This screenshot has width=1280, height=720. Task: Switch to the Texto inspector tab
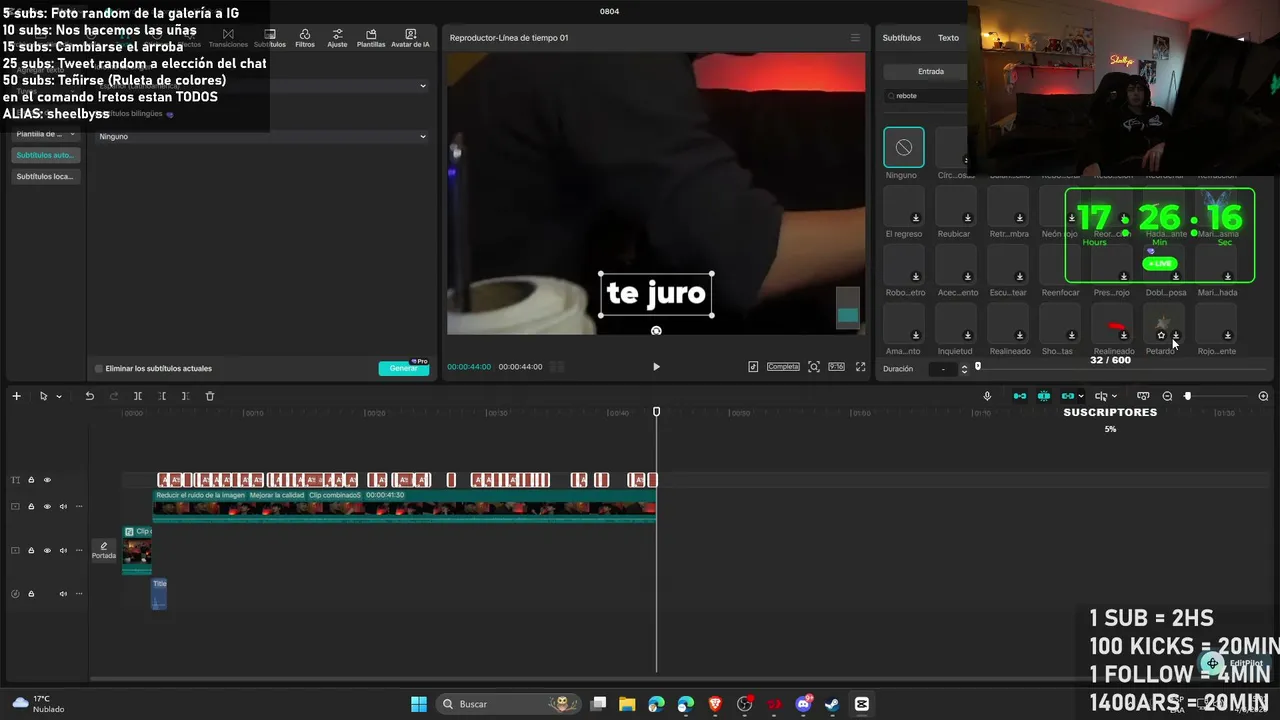tap(948, 38)
